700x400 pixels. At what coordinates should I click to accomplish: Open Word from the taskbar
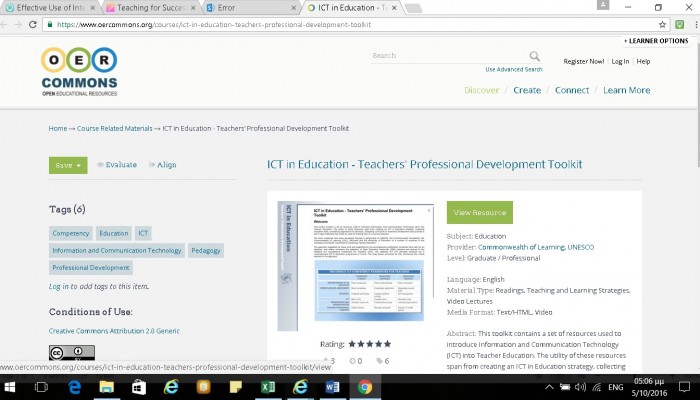(333, 386)
